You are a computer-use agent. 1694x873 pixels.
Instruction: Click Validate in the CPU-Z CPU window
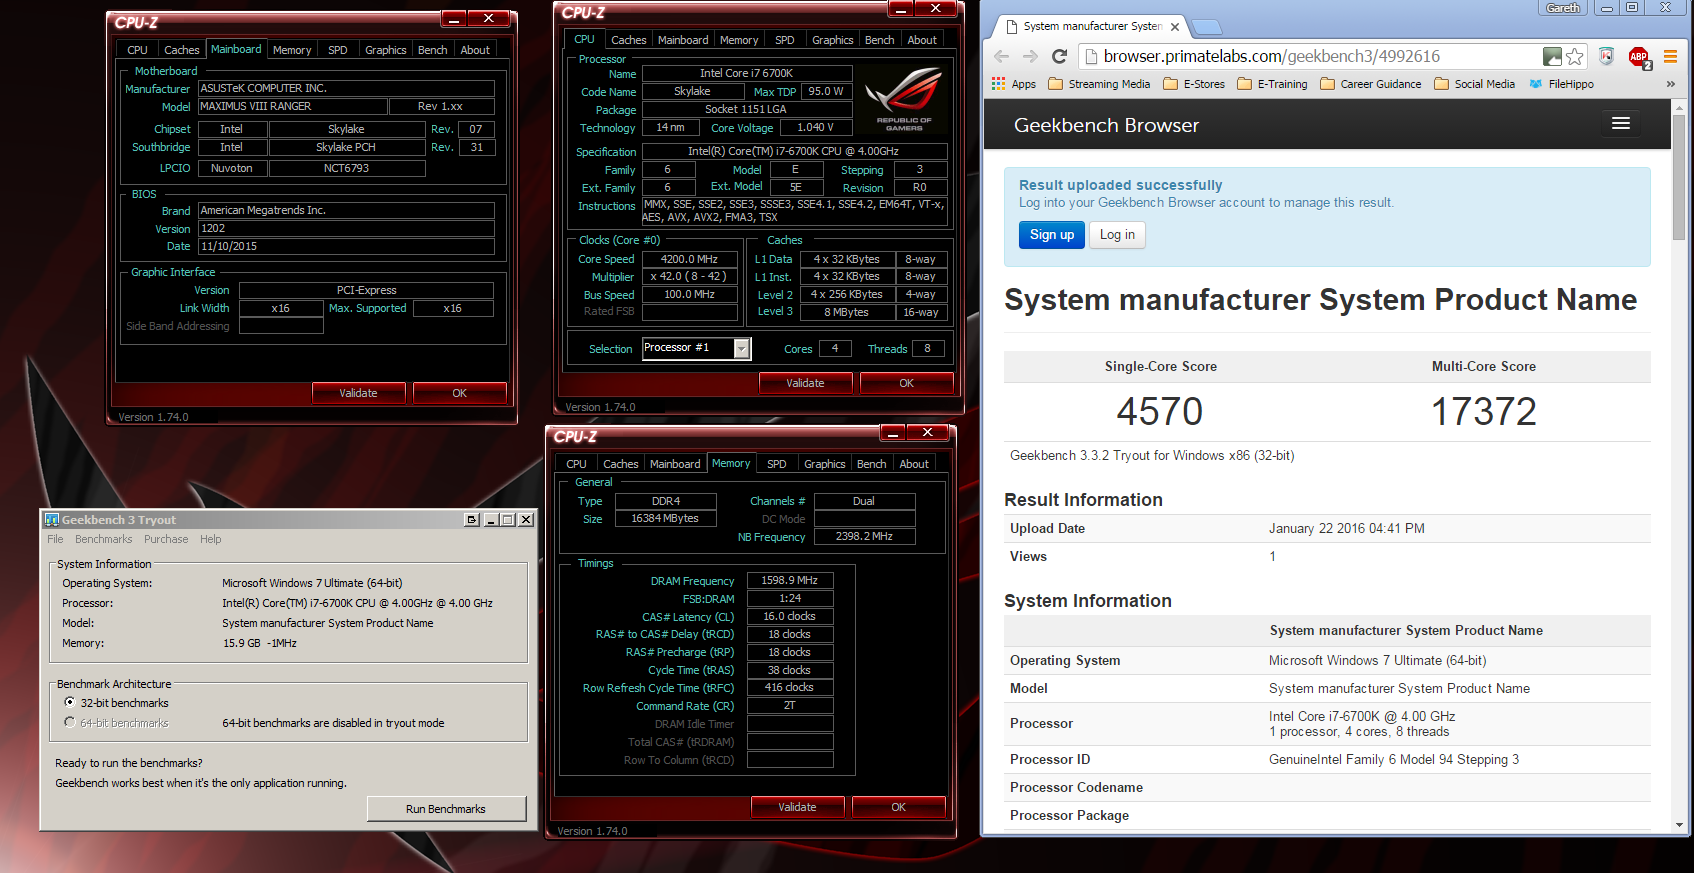[x=805, y=383]
